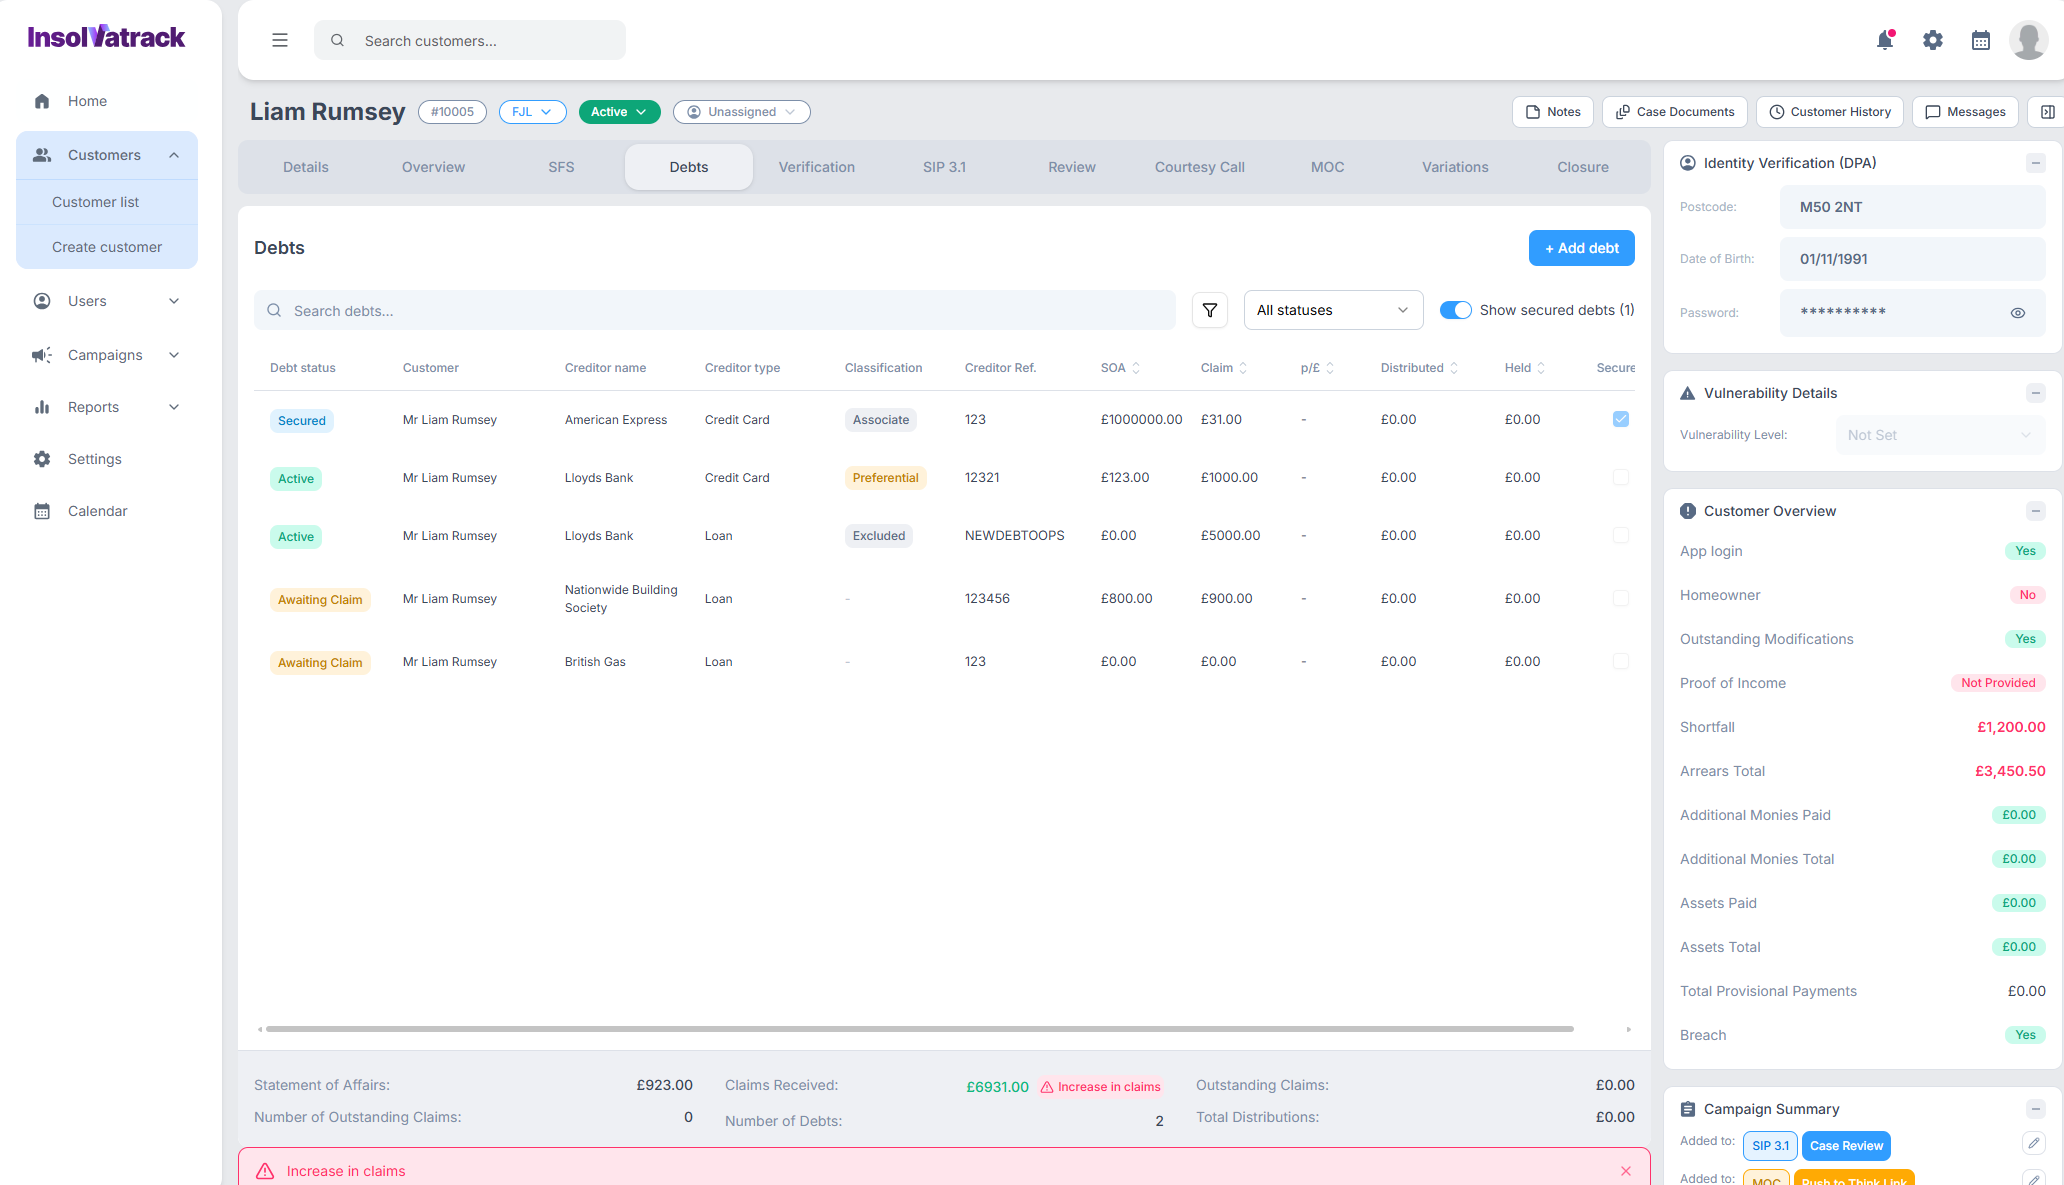Open the Notes button
The height and width of the screenshot is (1185, 2064).
(x=1553, y=112)
